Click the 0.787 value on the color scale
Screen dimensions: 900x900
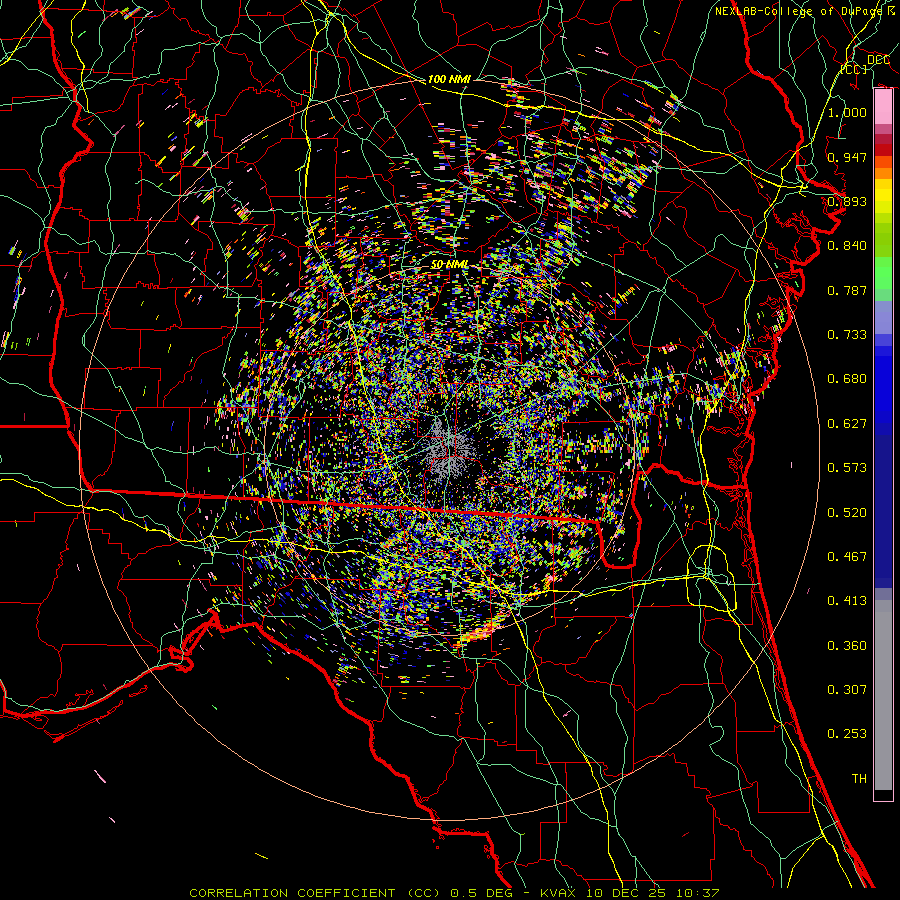(x=847, y=290)
